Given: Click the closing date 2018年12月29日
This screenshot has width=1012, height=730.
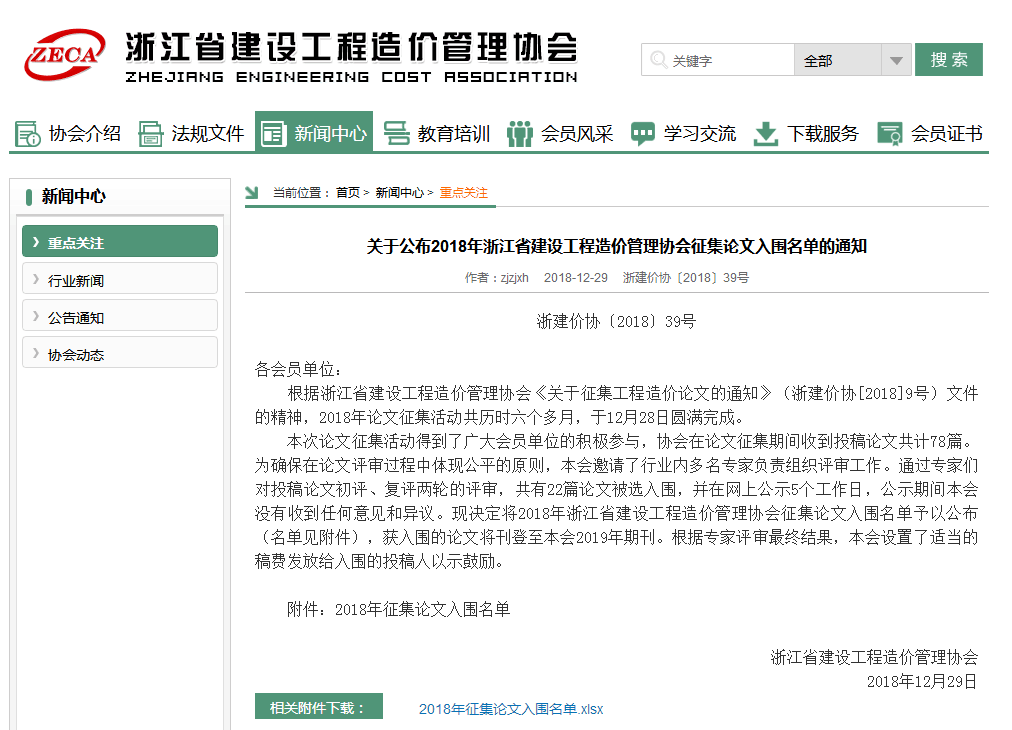Looking at the screenshot, I should pyautogui.click(x=922, y=682).
